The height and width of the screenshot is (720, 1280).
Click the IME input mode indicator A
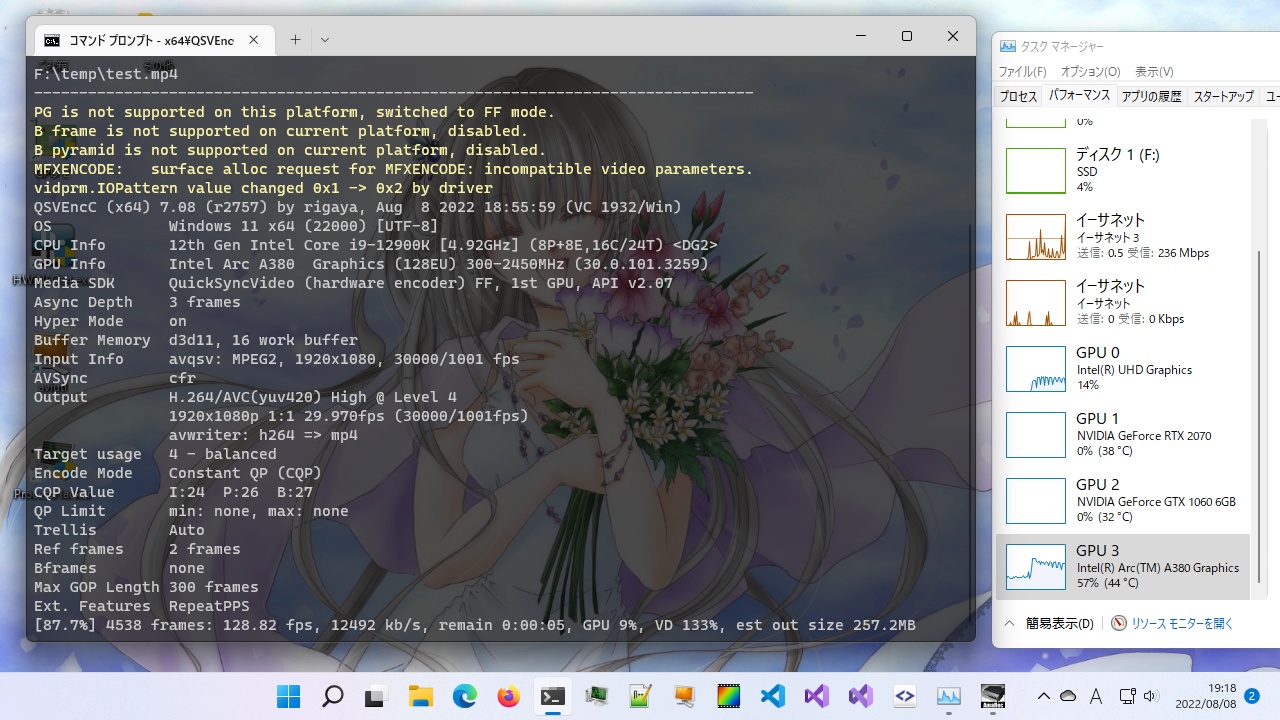[x=1096, y=696]
